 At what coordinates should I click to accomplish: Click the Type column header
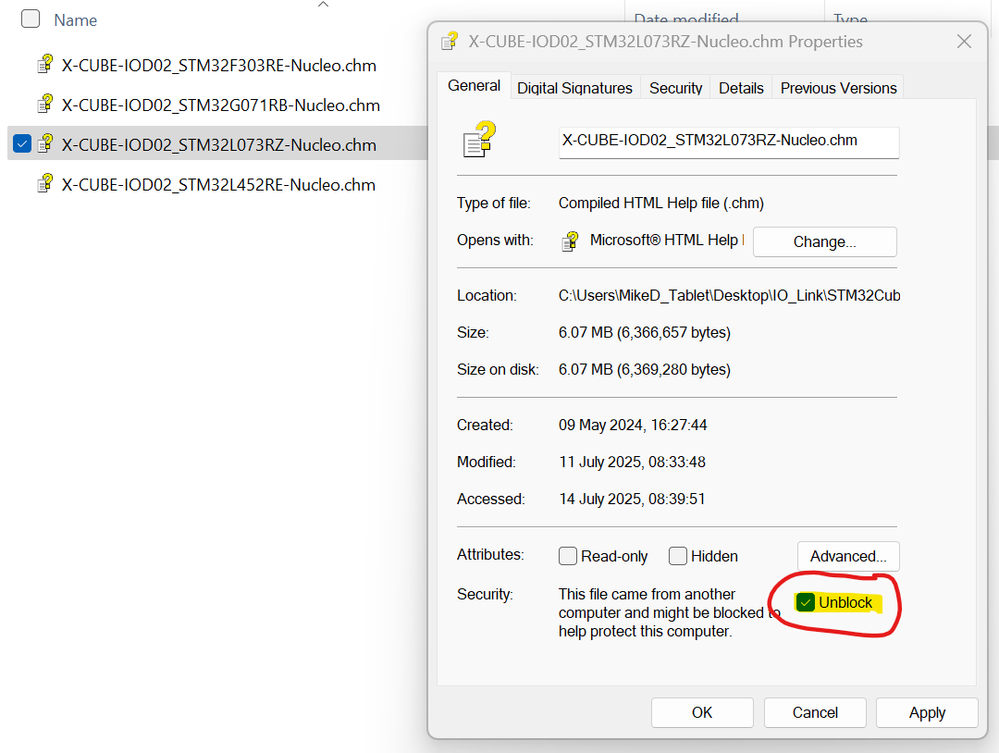click(x=850, y=19)
